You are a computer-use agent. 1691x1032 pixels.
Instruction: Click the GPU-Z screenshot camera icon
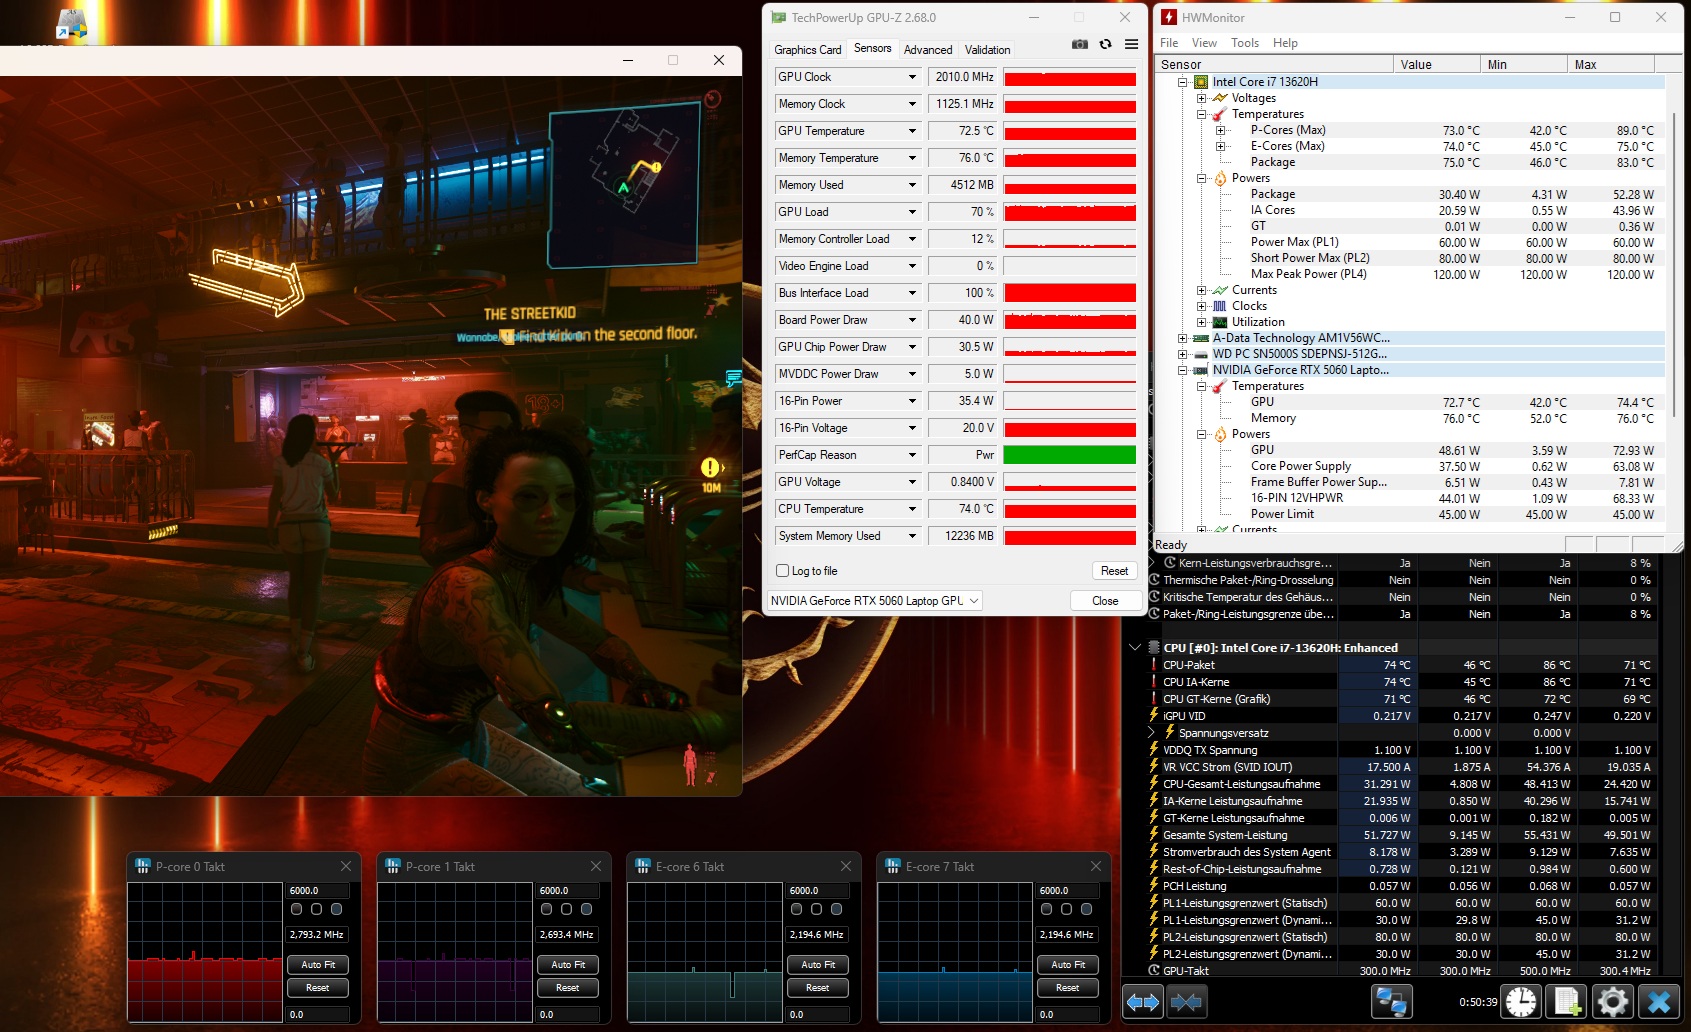pos(1079,44)
